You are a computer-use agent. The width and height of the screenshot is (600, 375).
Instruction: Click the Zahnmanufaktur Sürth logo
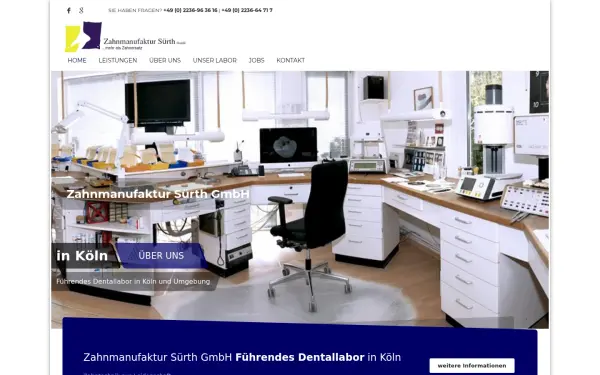[x=125, y=37]
